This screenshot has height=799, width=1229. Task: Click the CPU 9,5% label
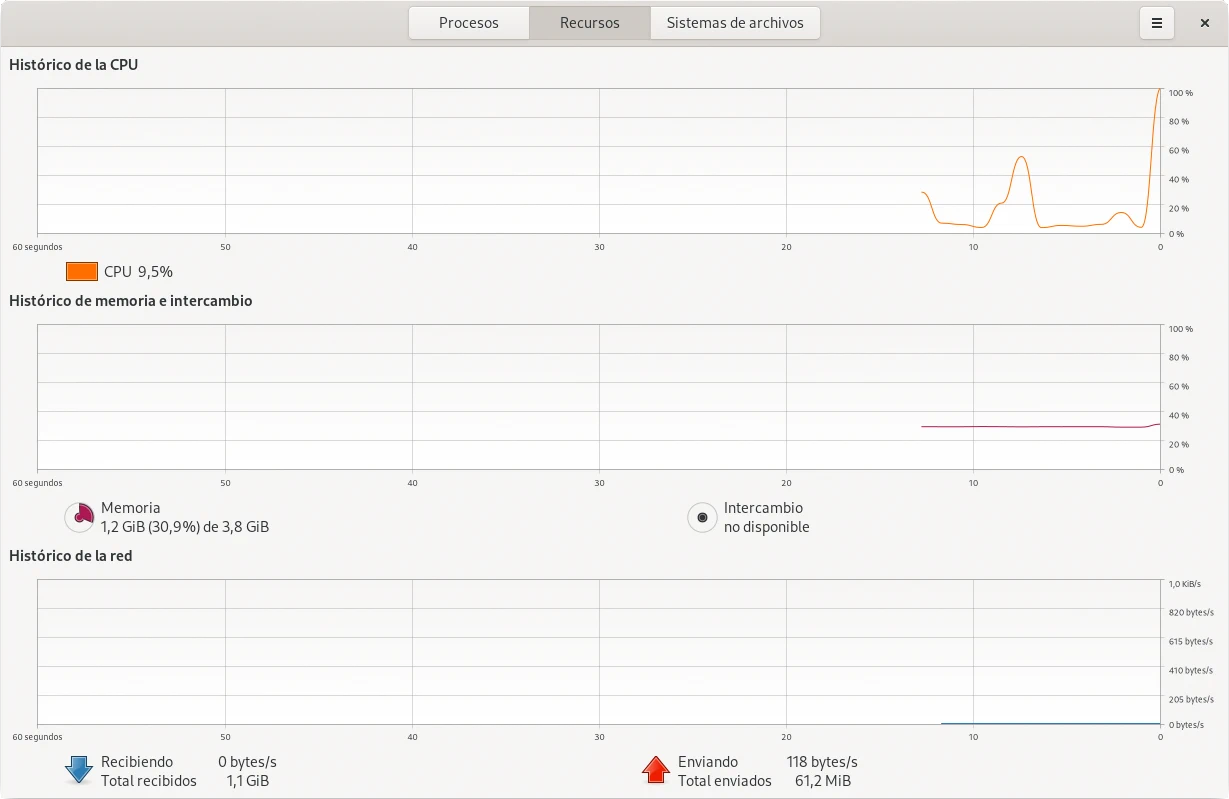point(138,271)
